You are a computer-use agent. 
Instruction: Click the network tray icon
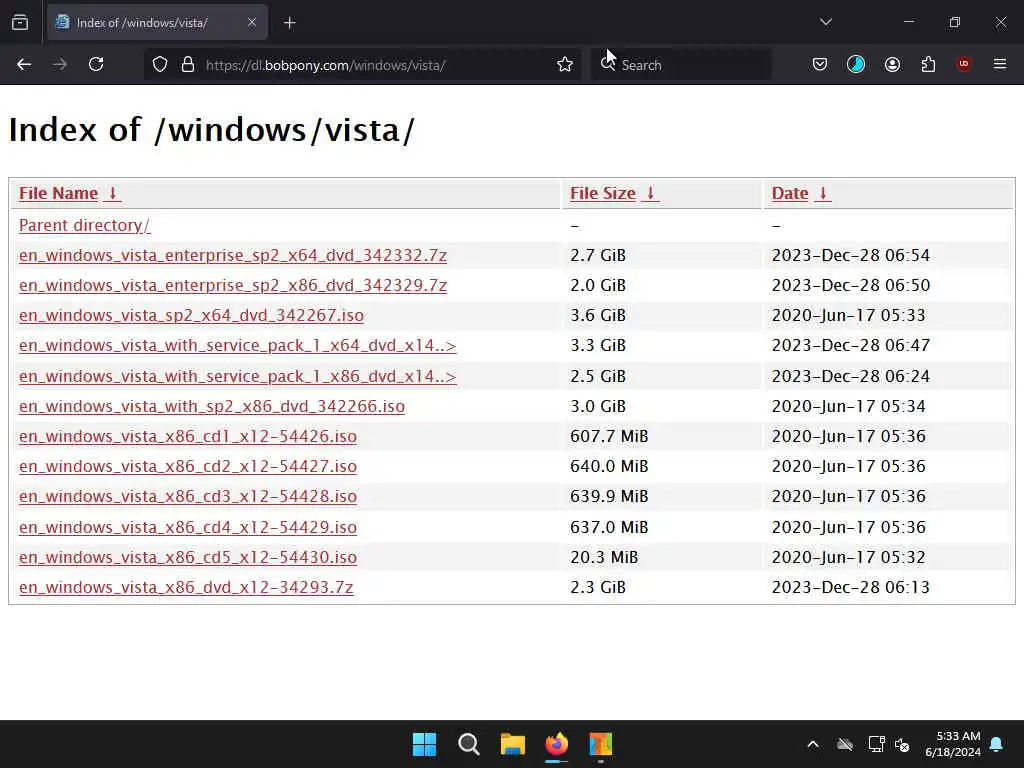pyautogui.click(x=876, y=744)
